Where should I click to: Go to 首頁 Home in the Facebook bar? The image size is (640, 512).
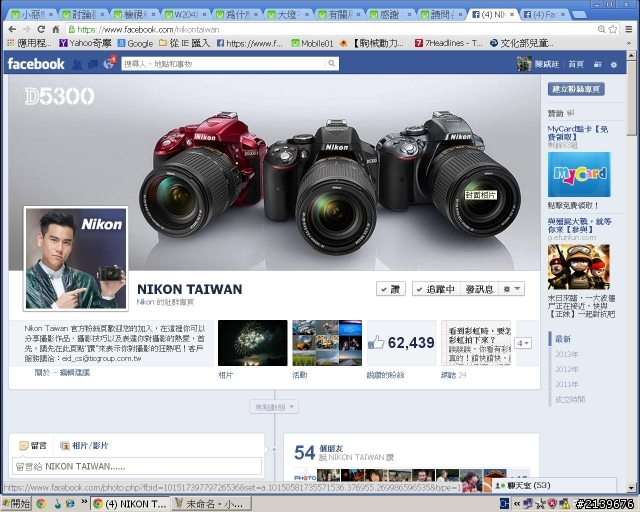point(576,65)
